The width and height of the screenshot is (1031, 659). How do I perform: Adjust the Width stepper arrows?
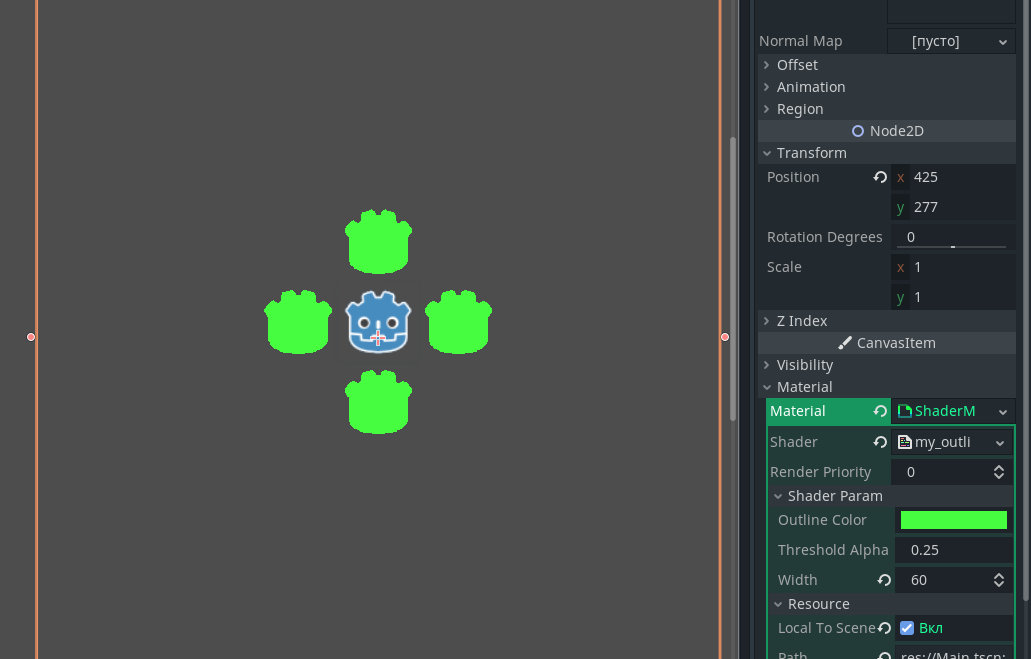[x=999, y=580]
